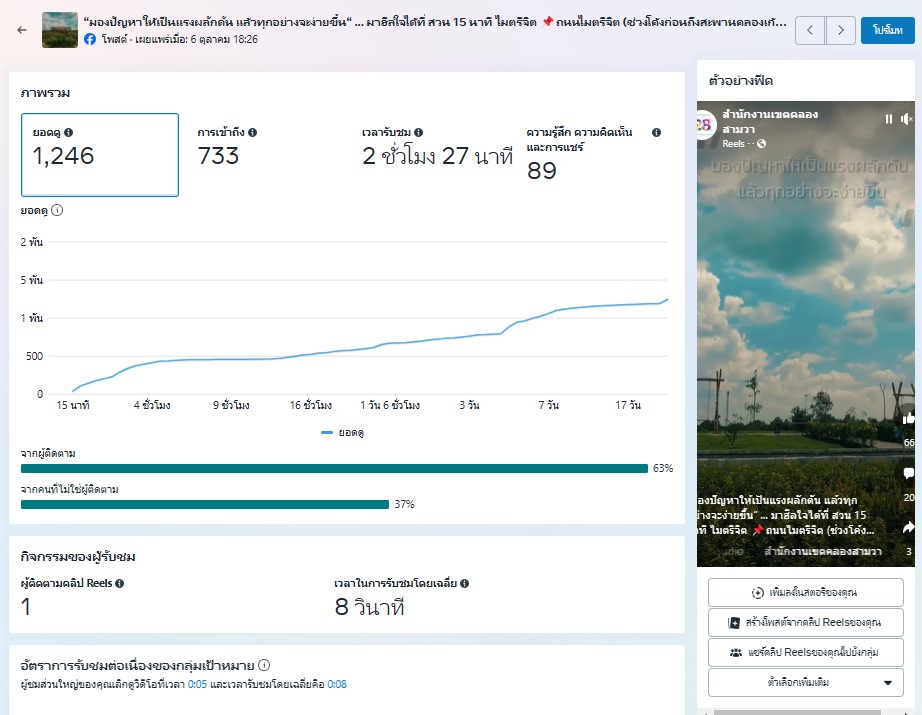Click เพิ่มลงในสตอรี่ของคุณ button

tap(805, 592)
